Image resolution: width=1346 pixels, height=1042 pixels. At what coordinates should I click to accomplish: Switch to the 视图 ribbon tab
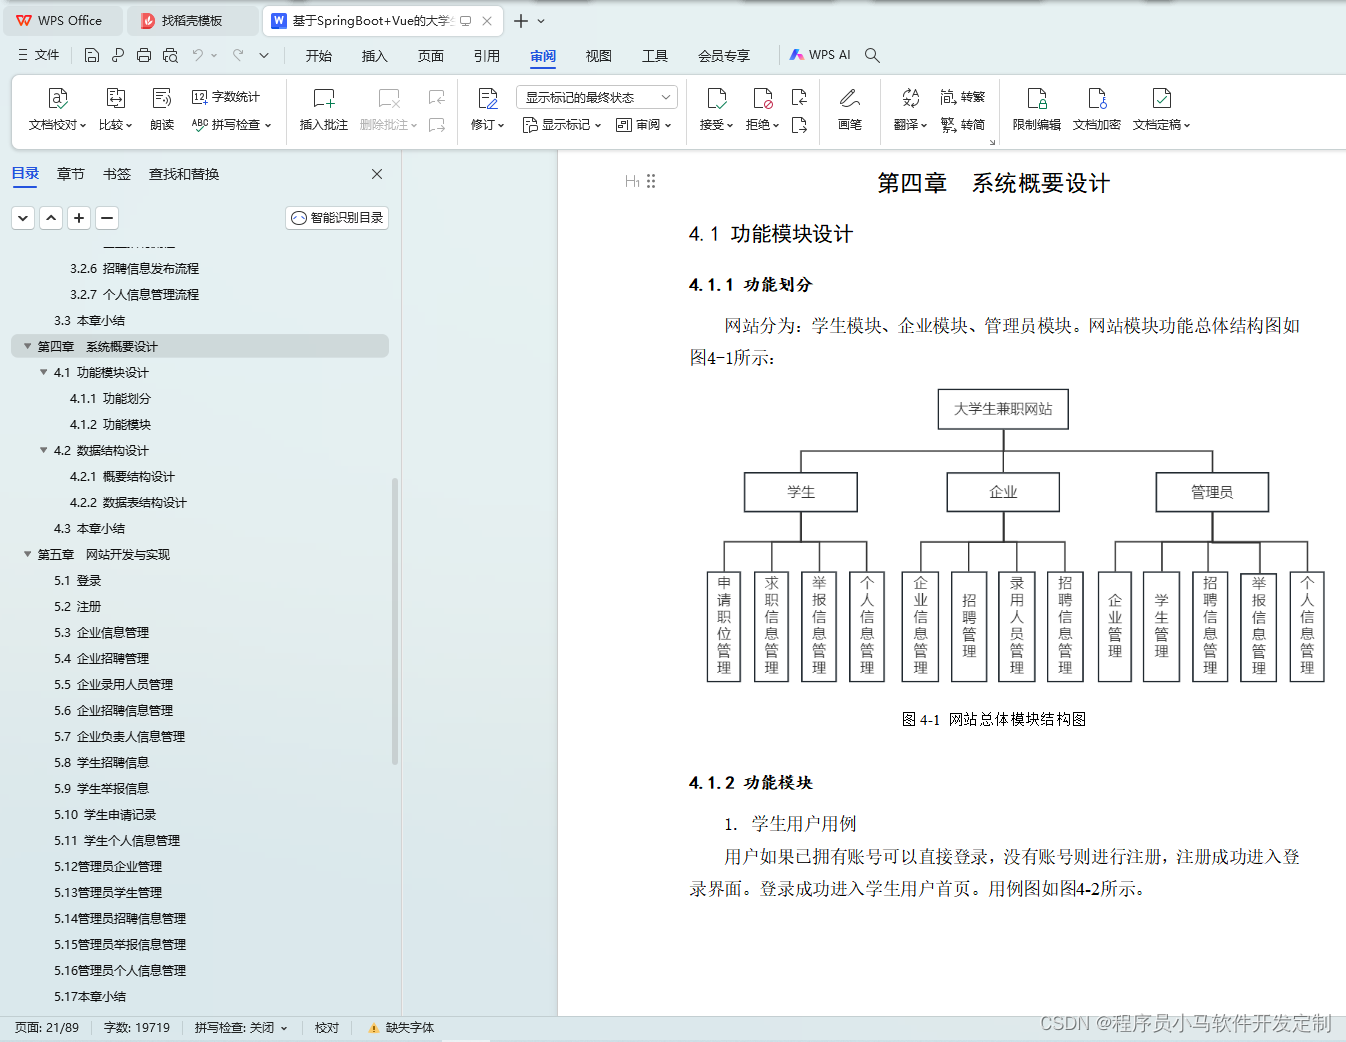point(598,56)
